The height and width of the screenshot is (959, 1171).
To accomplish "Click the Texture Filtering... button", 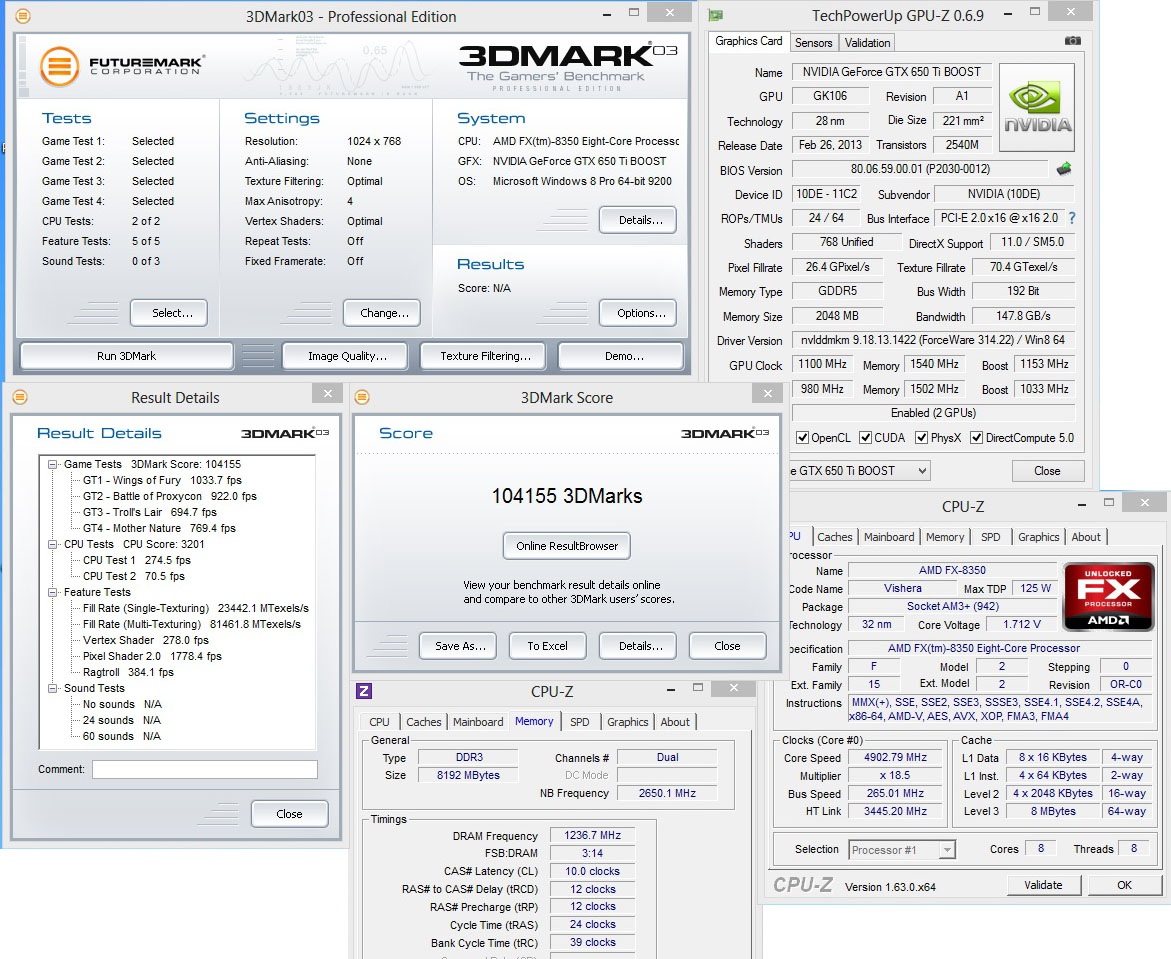I will pos(483,356).
